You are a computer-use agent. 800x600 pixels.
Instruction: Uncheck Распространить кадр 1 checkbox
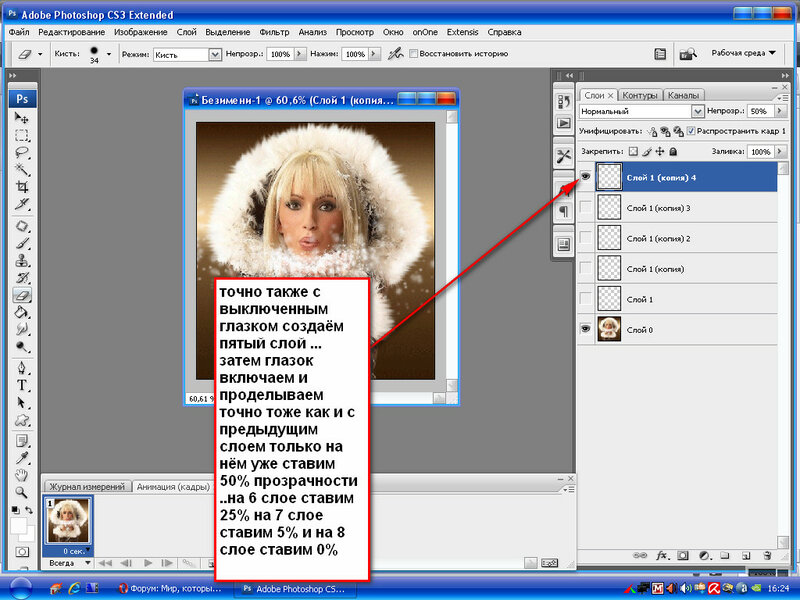[x=691, y=131]
